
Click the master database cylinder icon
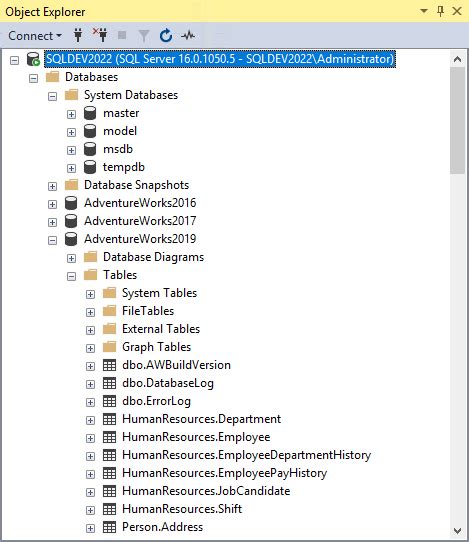tap(90, 113)
